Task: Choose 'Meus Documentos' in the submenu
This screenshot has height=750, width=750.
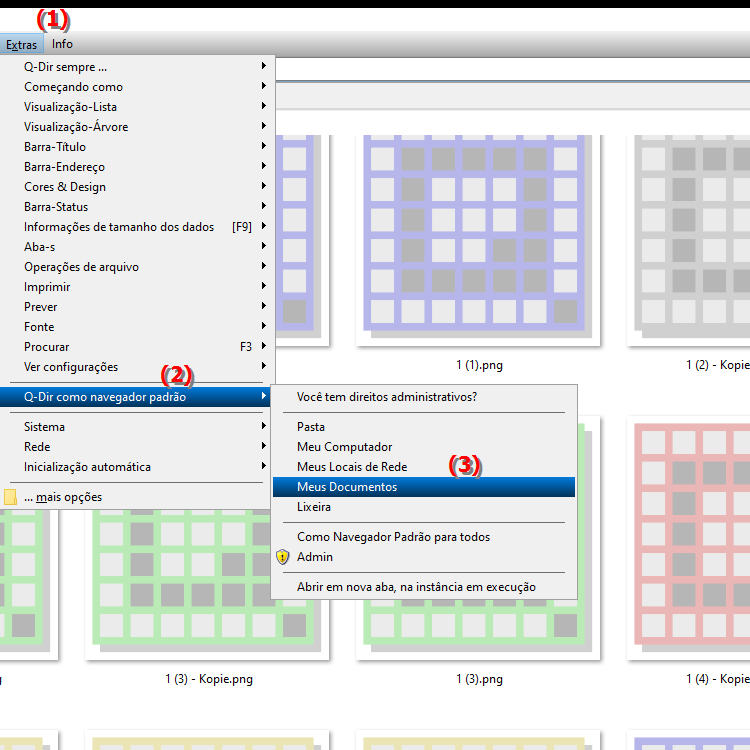Action: [424, 487]
